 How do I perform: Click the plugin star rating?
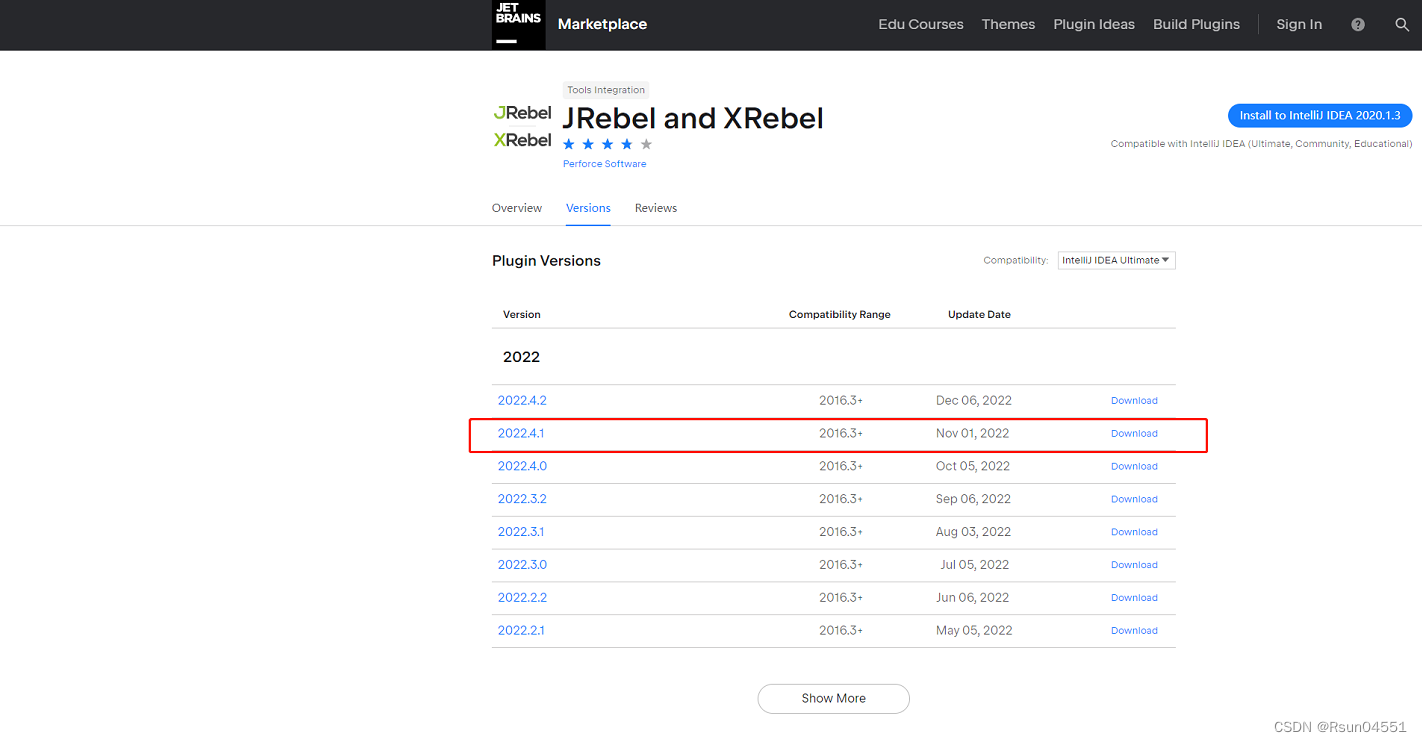(x=607, y=144)
